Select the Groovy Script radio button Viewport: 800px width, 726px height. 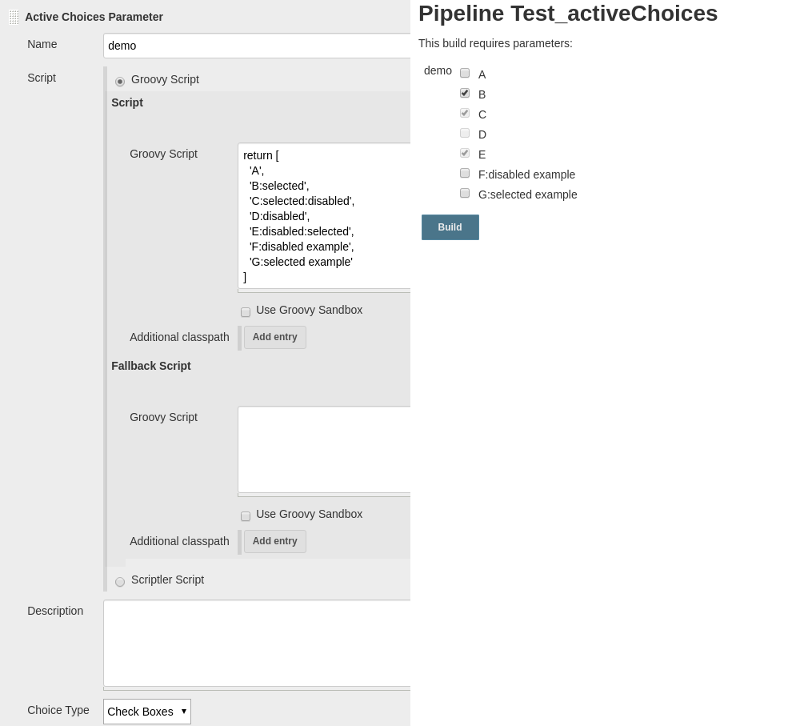pyautogui.click(x=120, y=81)
